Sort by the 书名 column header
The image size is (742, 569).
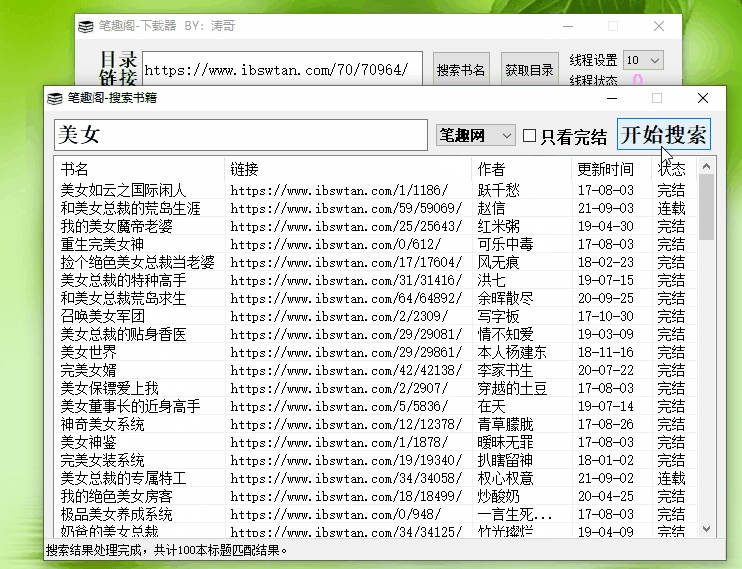tap(139, 169)
